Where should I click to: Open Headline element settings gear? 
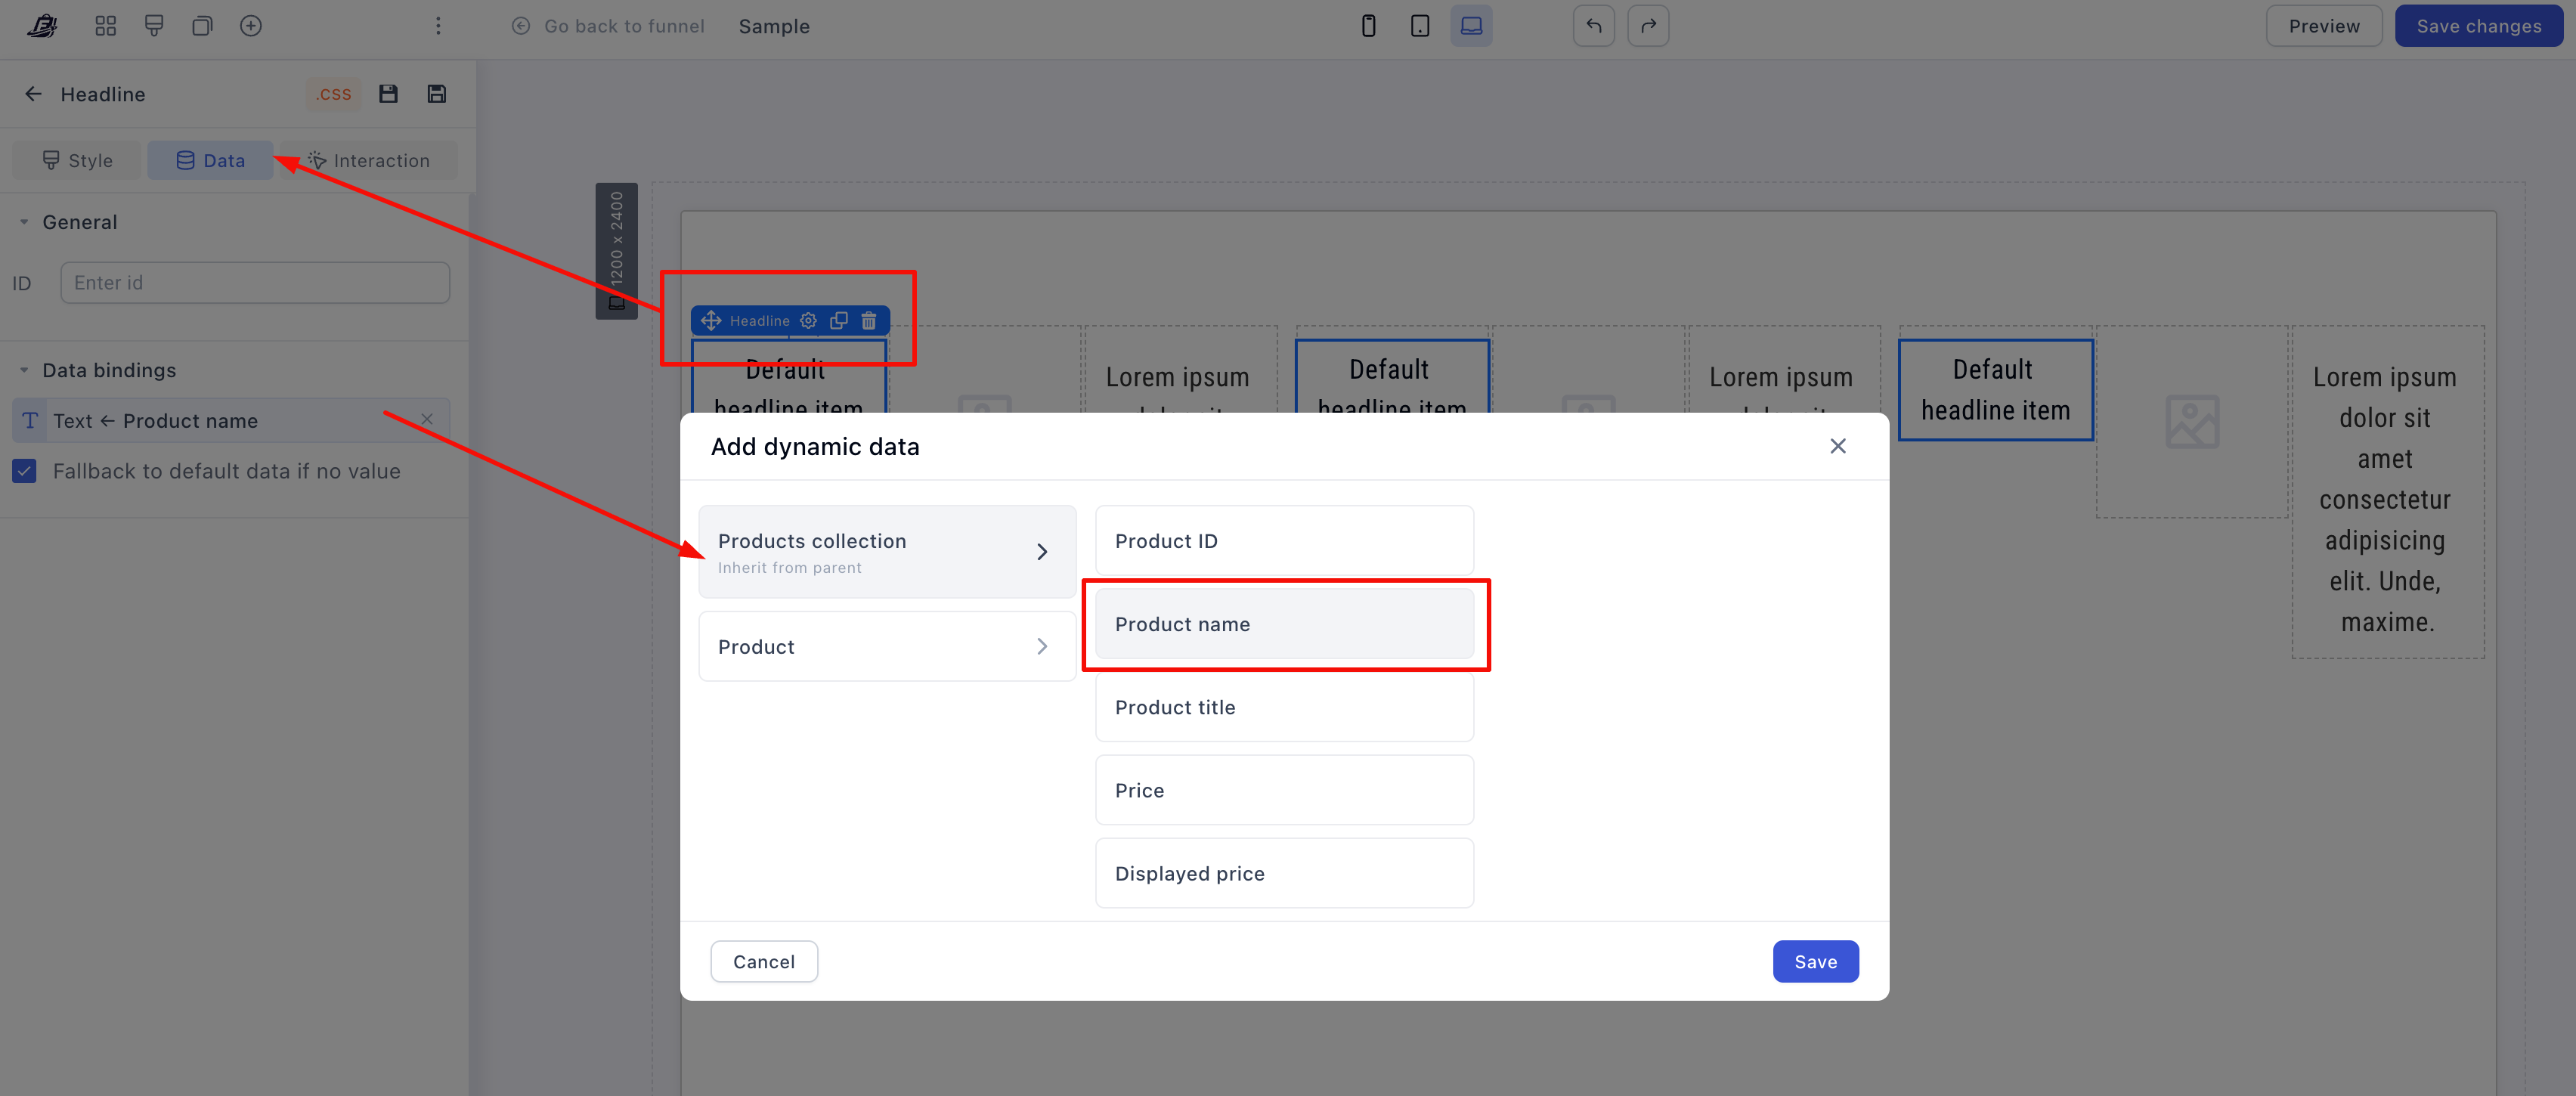808,321
